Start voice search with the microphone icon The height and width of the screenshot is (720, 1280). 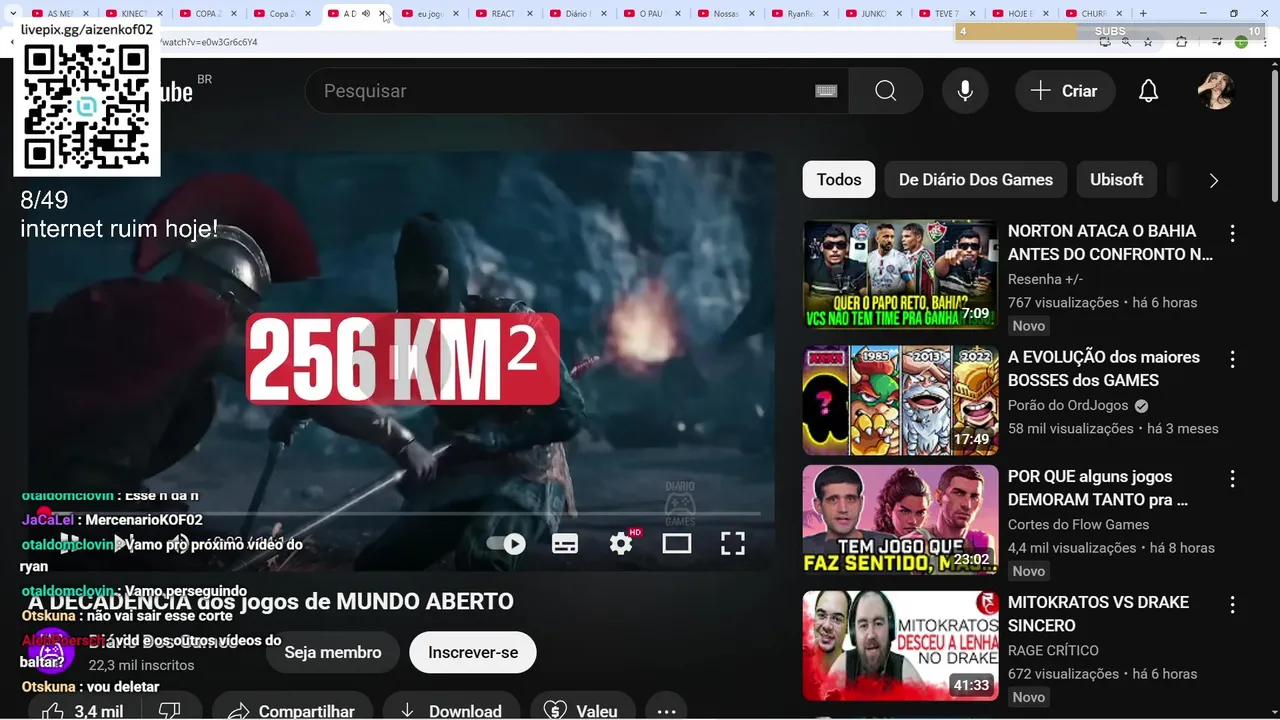tap(965, 91)
